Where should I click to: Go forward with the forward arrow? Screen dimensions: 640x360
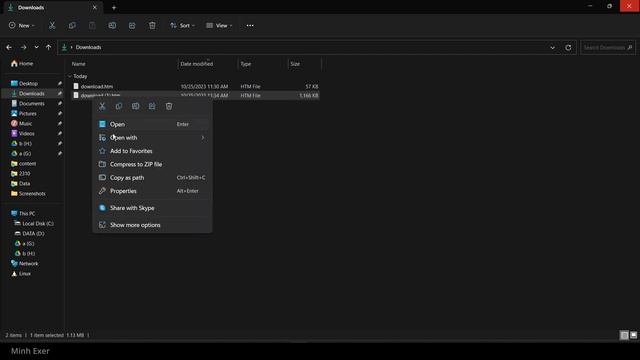tap(23, 47)
